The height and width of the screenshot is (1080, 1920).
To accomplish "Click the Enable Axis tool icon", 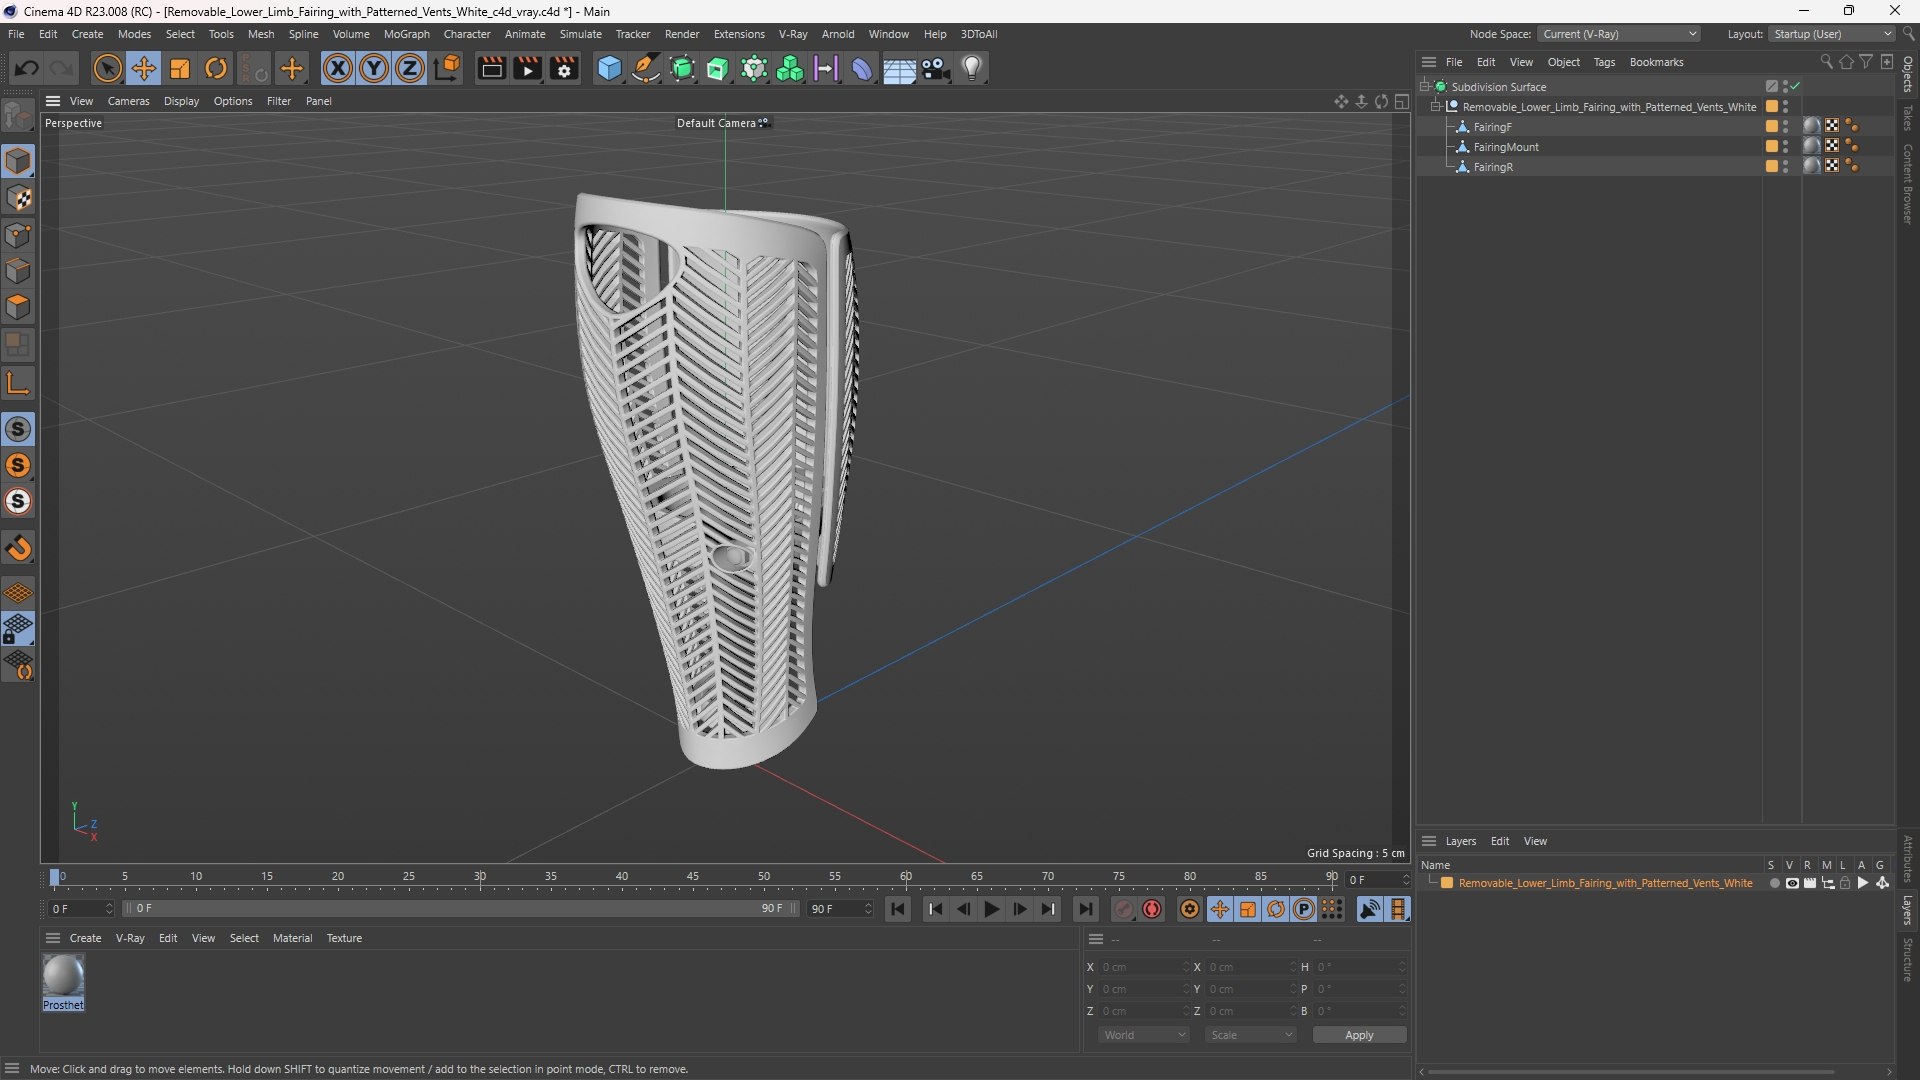I will [18, 383].
